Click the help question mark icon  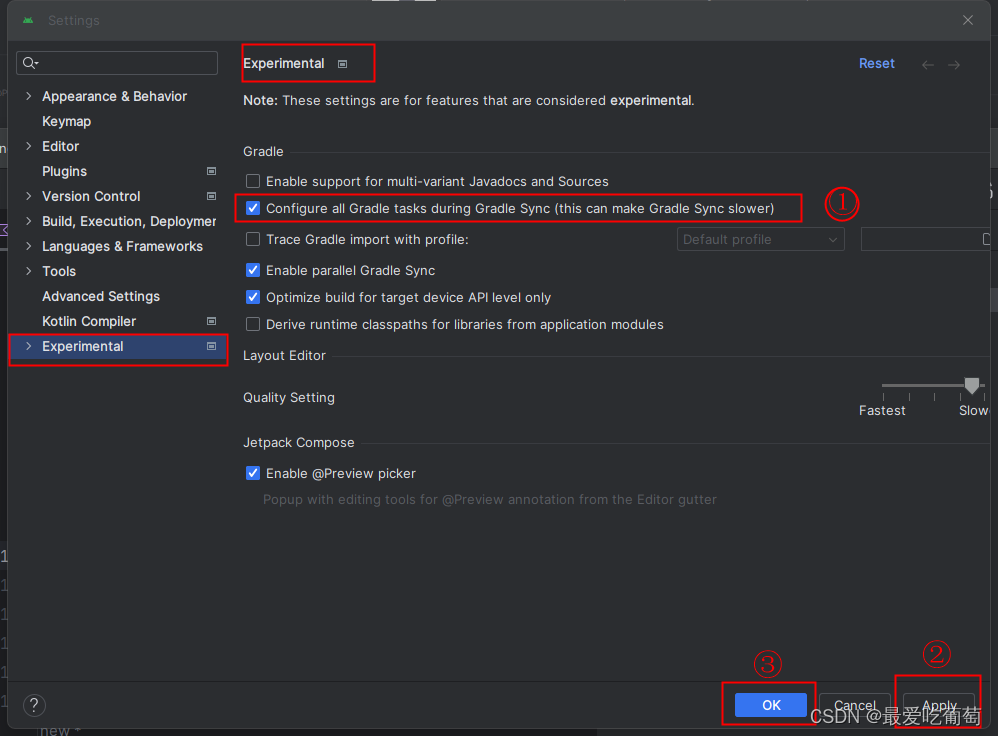(33, 705)
